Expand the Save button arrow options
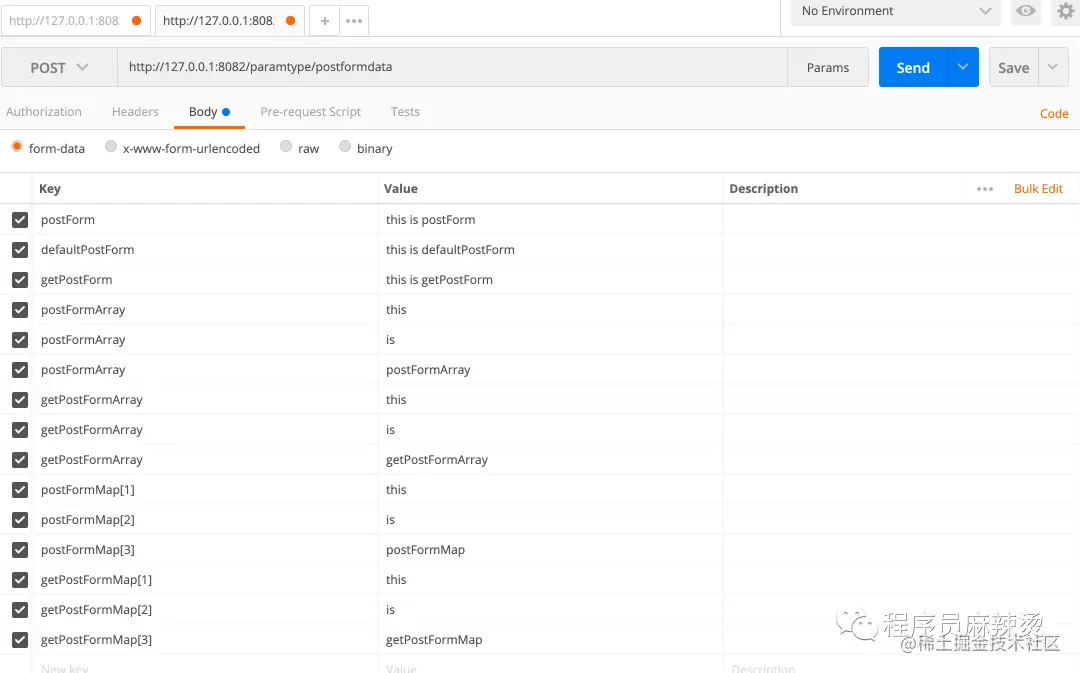 point(1052,67)
